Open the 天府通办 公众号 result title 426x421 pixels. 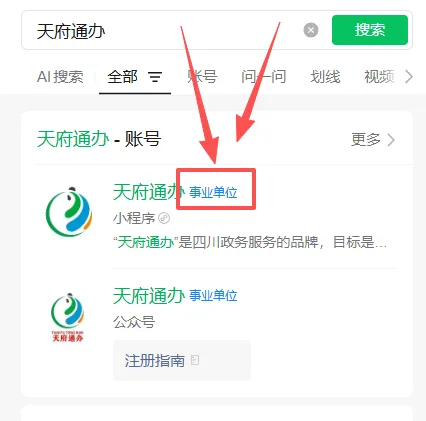149,295
